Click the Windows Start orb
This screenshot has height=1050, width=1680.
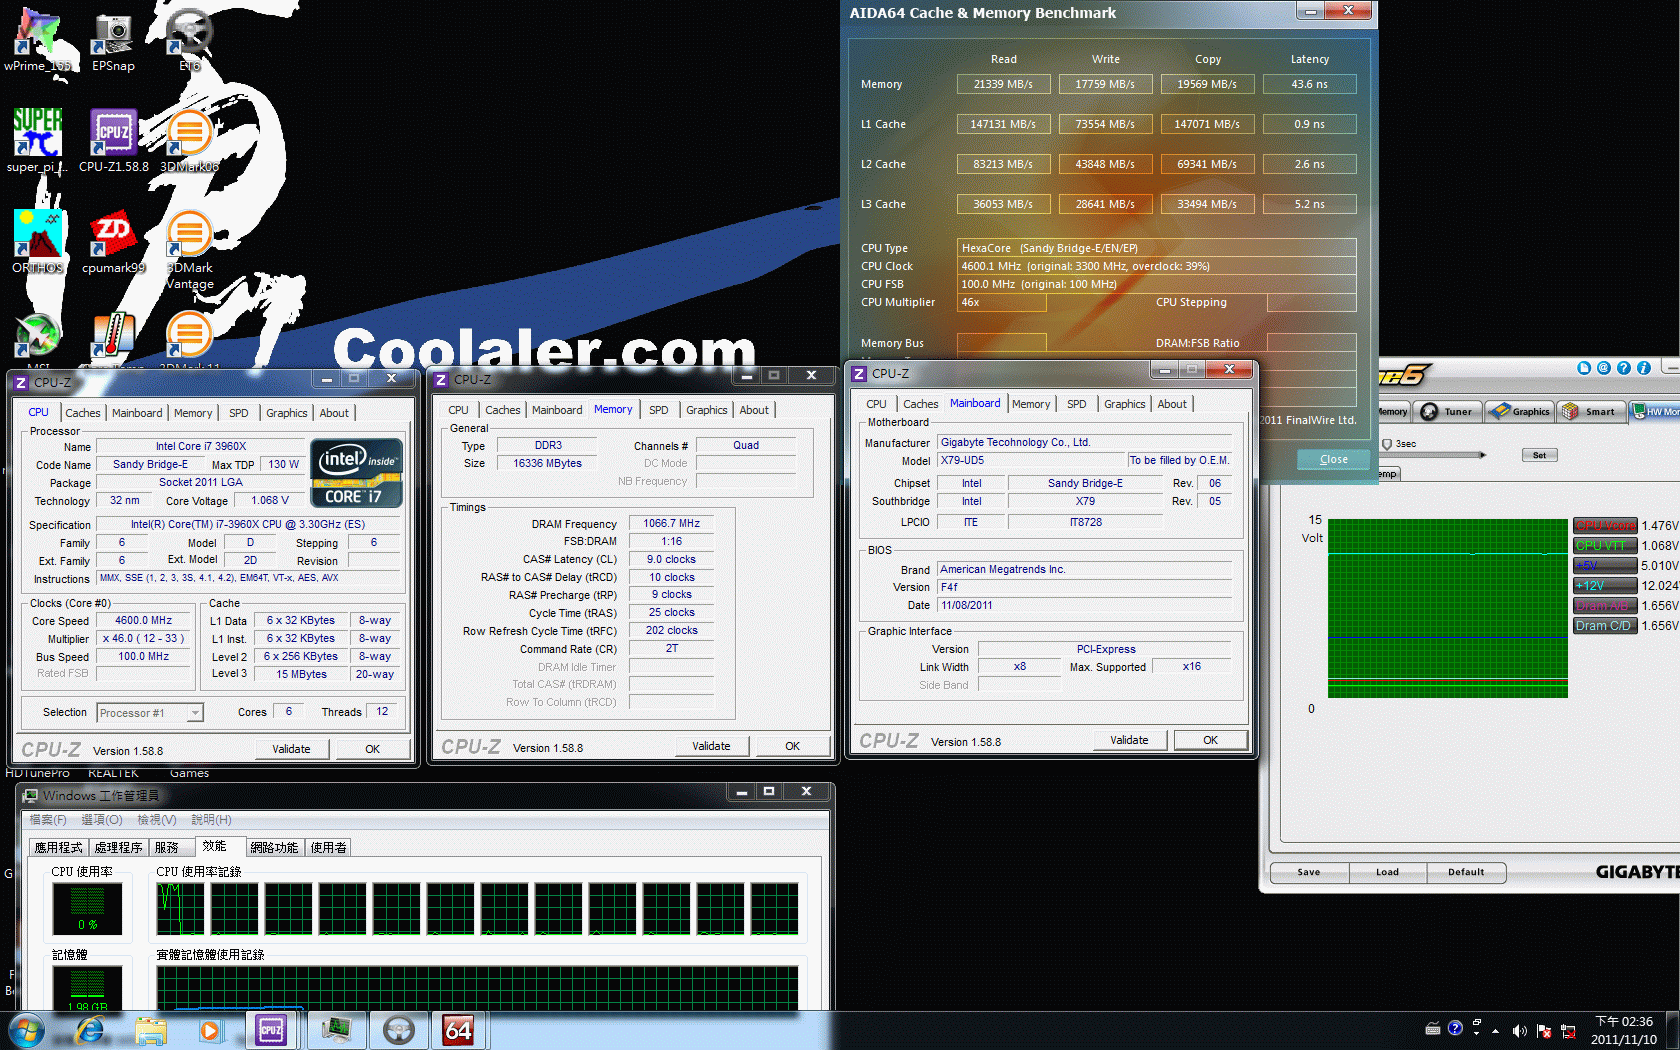[x=27, y=1030]
